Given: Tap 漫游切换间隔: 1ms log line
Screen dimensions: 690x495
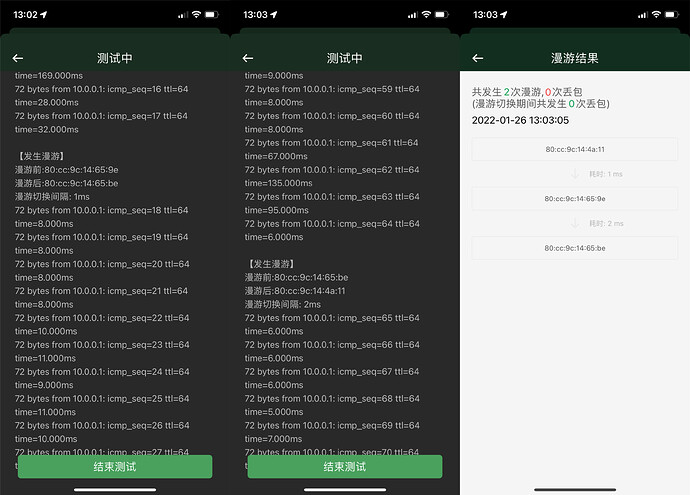Looking at the screenshot, I should [x=52, y=197].
